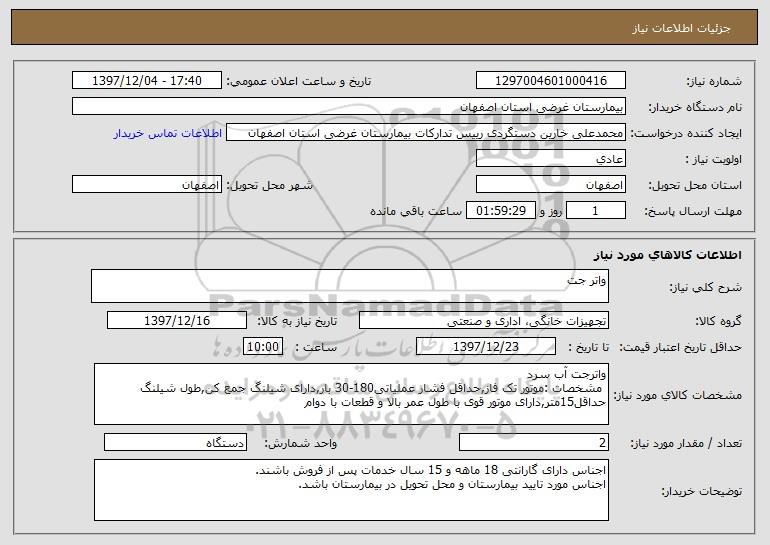Click the label حداقل تاریخ اعتبار قیمت
This screenshot has height=545, width=770.
pyautogui.click(x=680, y=347)
